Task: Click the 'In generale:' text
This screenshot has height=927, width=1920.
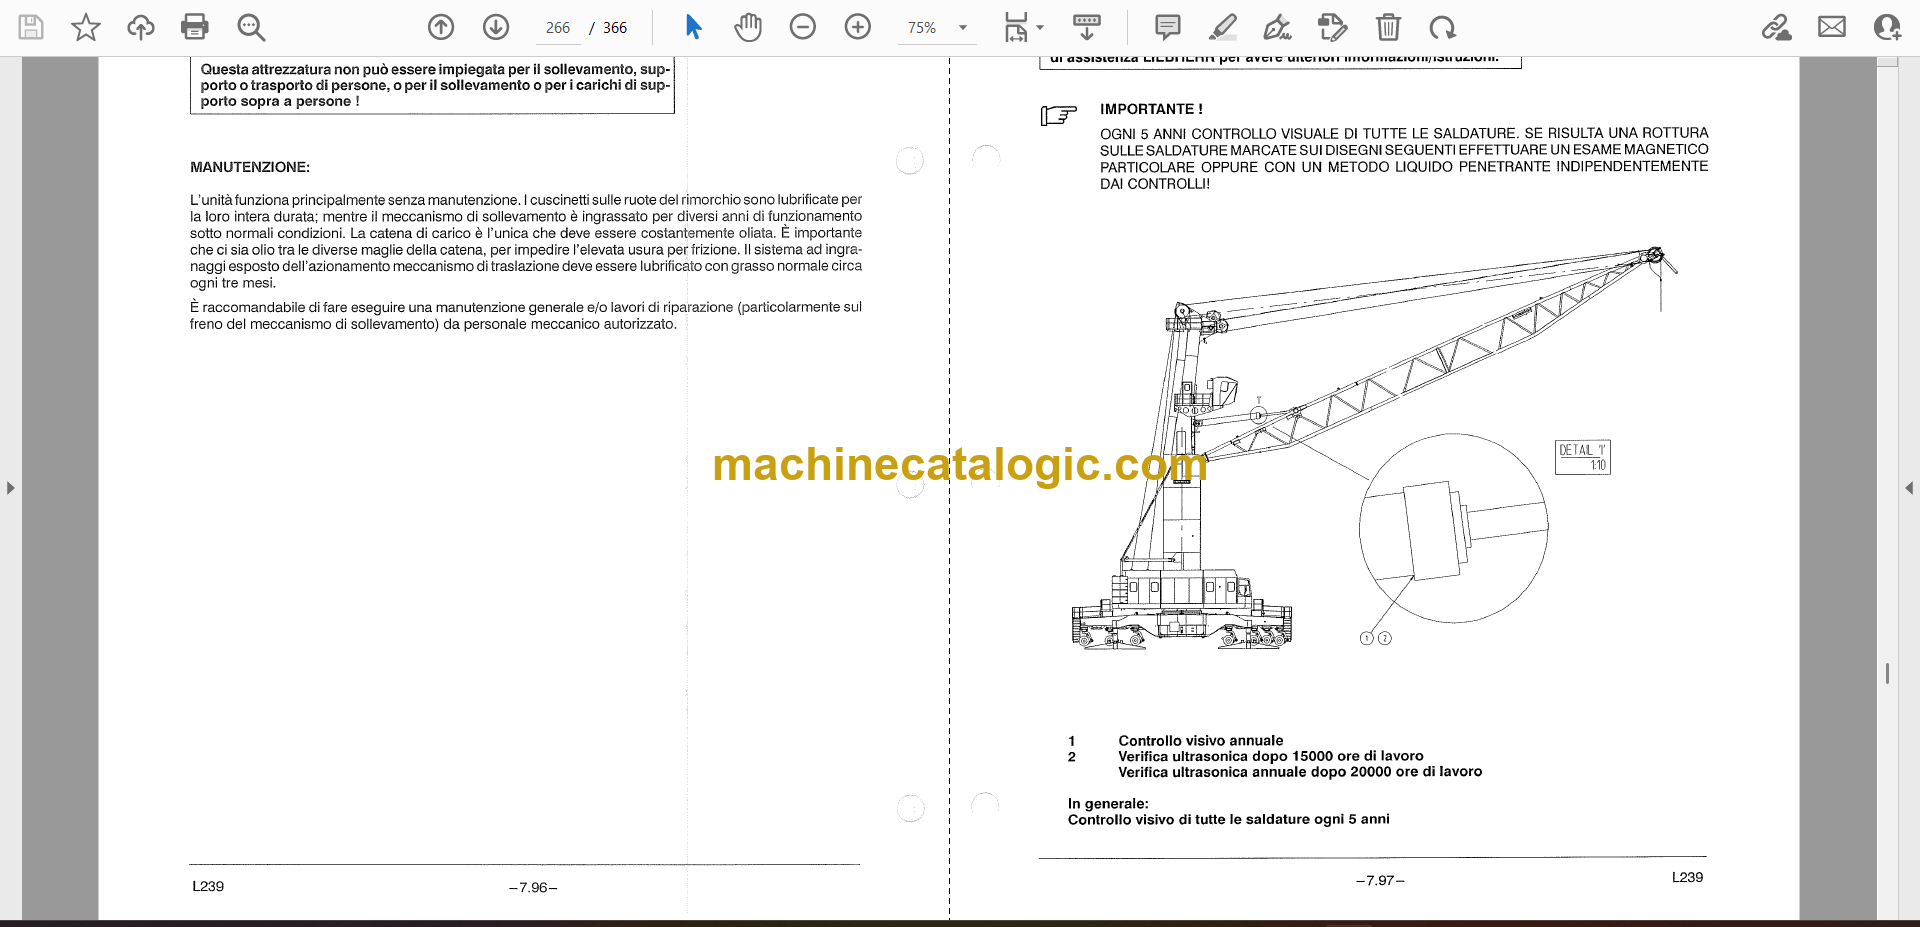Action: pyautogui.click(x=1108, y=804)
